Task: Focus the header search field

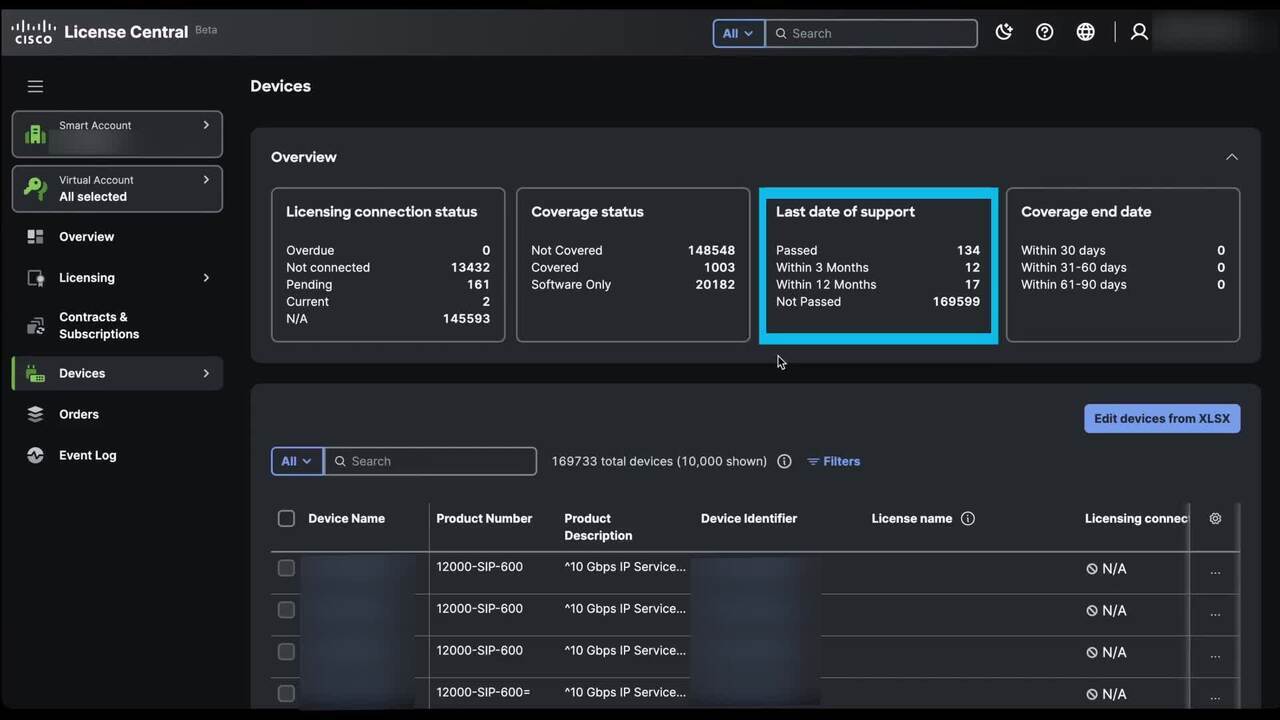Action: (871, 33)
